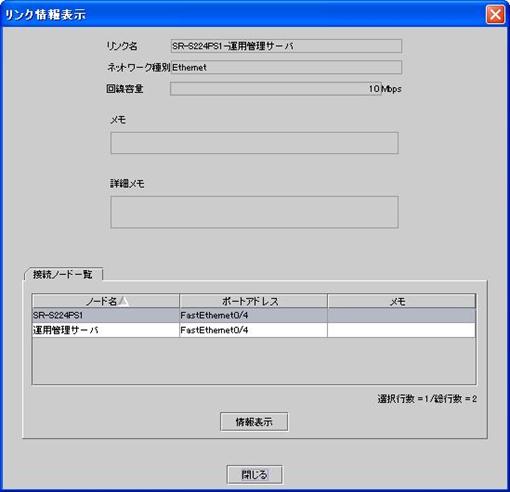Click the memo cell of 運用管理サーバ row
The height and width of the screenshot is (492, 510).
pos(401,330)
